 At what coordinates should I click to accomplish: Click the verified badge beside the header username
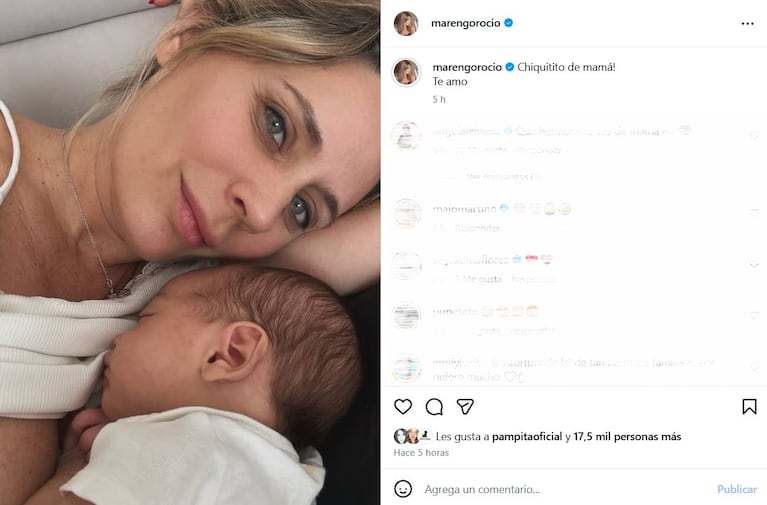pos(509,23)
